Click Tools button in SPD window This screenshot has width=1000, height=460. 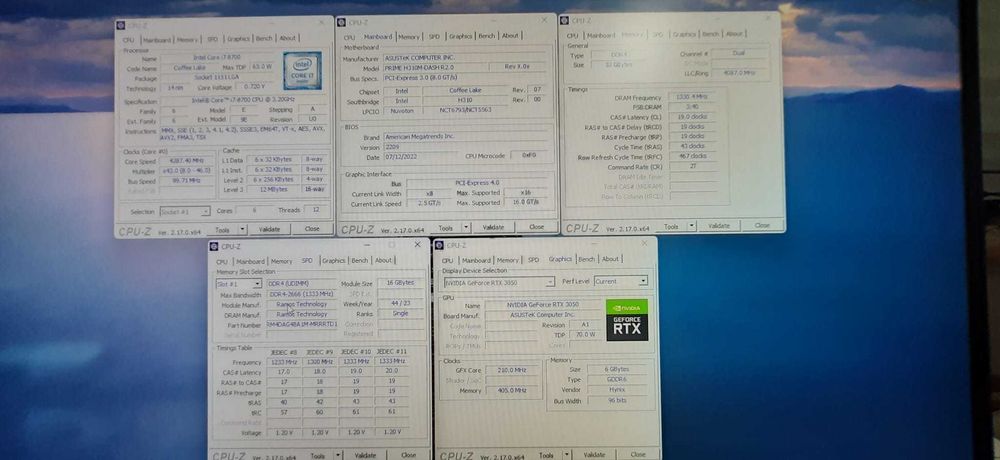(x=318, y=455)
